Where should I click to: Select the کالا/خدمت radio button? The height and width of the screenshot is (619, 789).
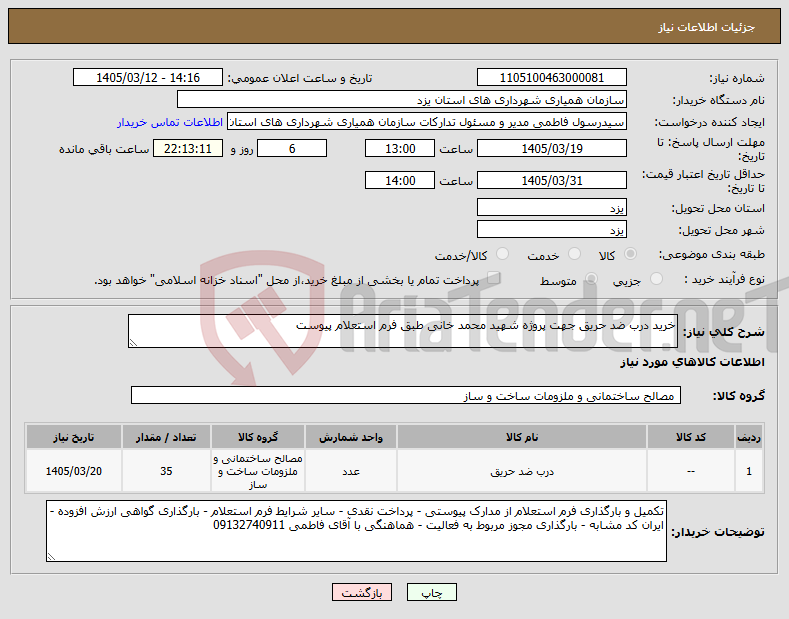click(502, 254)
